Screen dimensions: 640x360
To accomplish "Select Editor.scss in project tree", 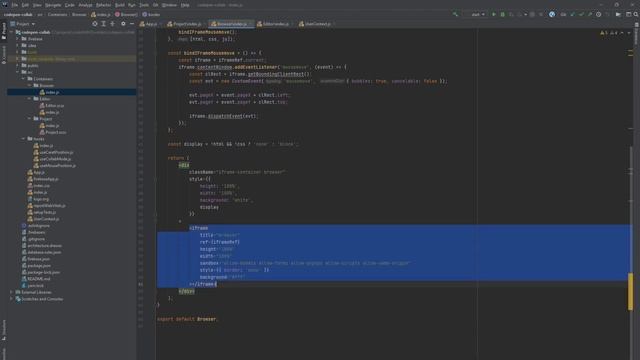I will click(x=55, y=105).
